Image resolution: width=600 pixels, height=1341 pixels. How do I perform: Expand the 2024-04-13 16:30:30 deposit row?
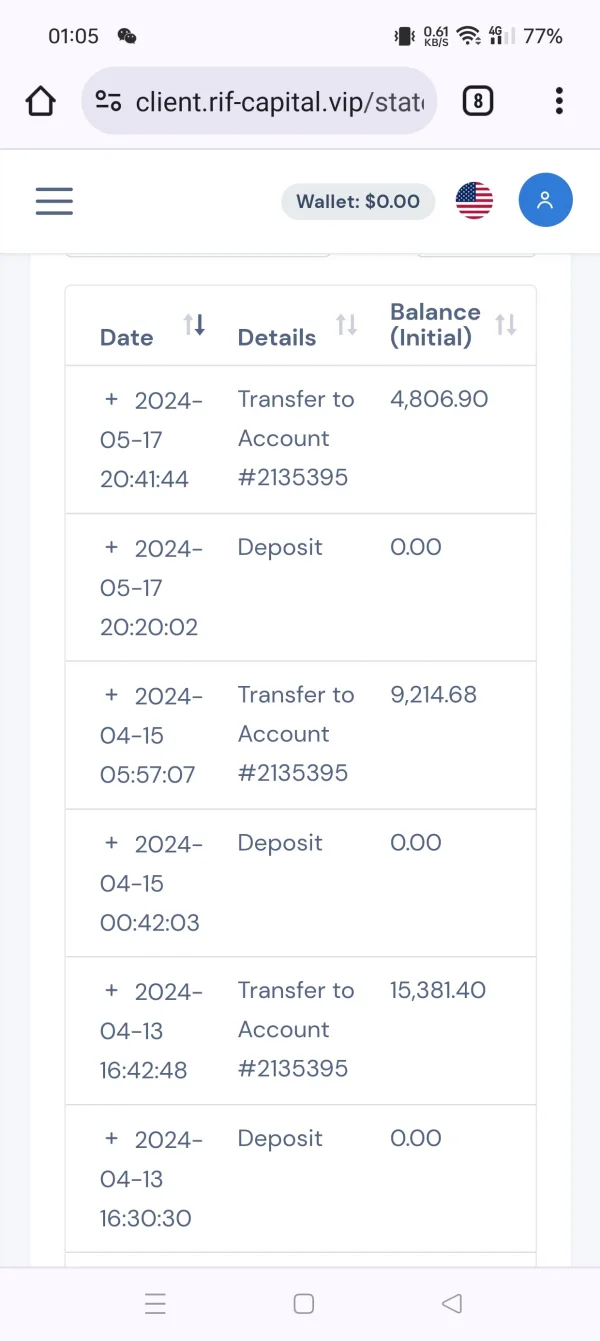(x=112, y=1139)
